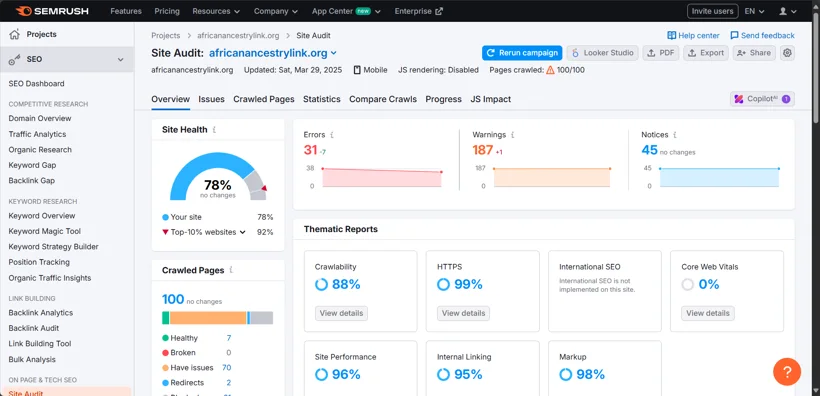Click the Semrush logo
Screen dimensions: 820x396
pyautogui.click(x=52, y=11)
